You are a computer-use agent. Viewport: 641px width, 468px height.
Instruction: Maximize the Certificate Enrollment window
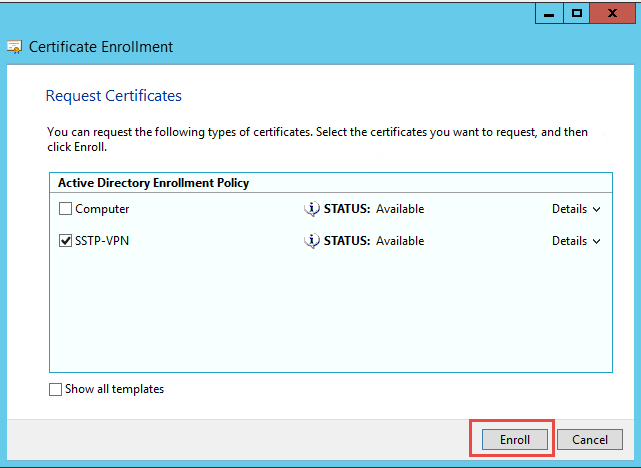point(577,13)
